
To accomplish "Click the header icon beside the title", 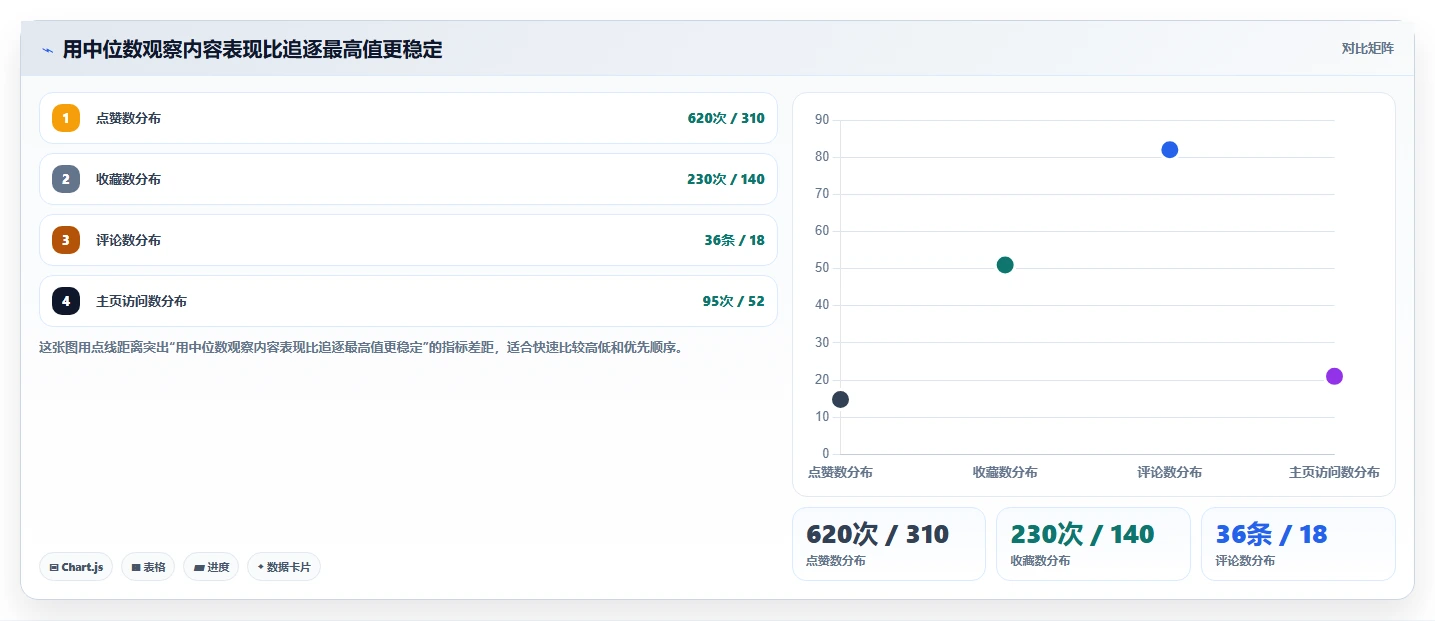I will click(47, 50).
